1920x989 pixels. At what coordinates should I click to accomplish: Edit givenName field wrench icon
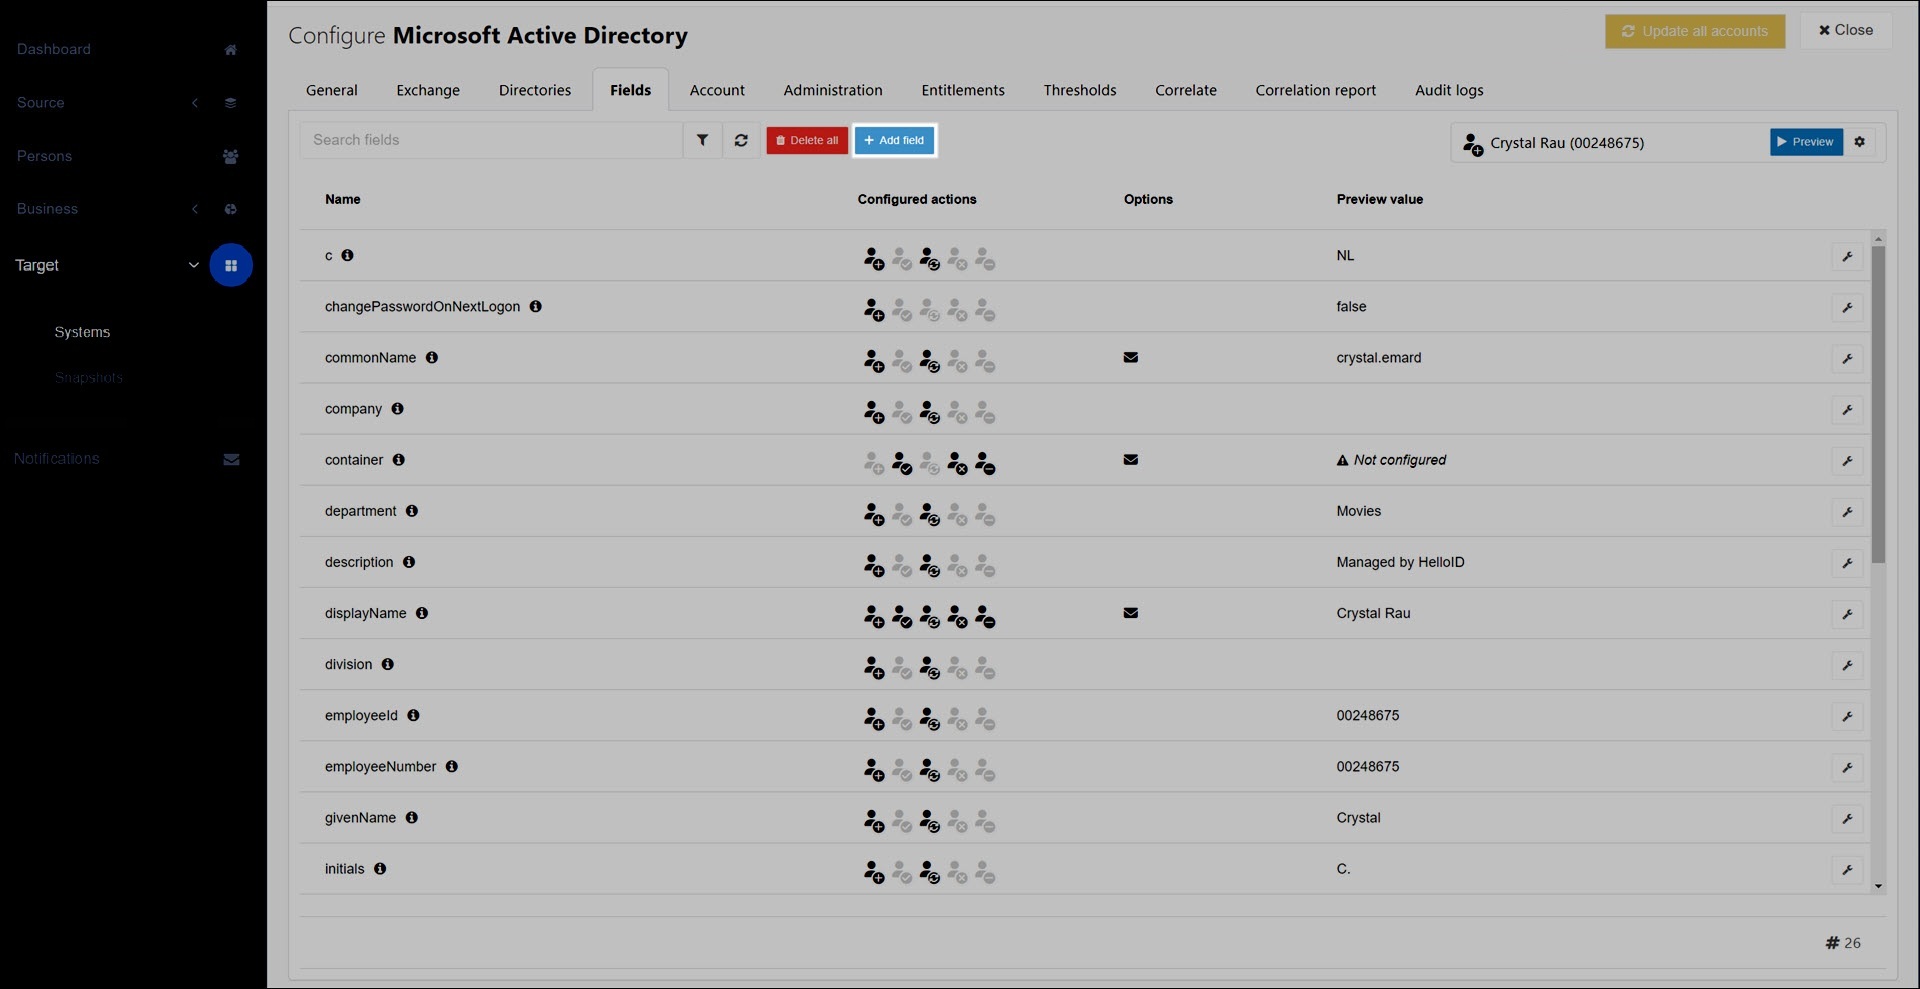pos(1847,818)
